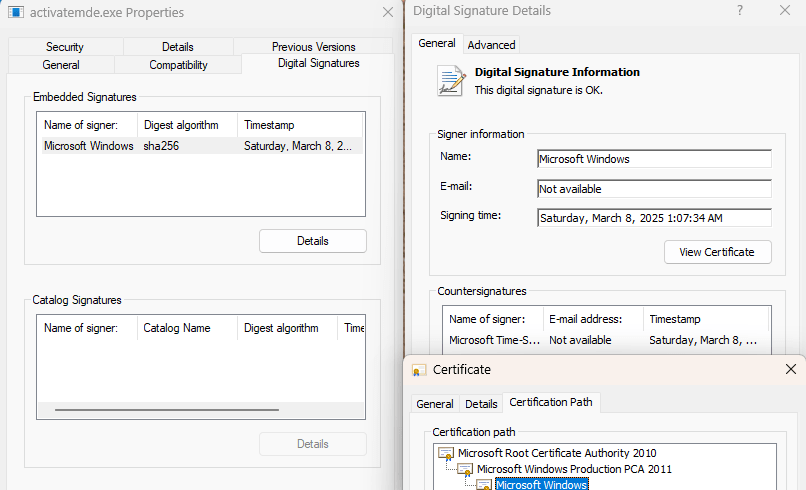Click the E-mail Not available field
This screenshot has width=806, height=490.
pyautogui.click(x=654, y=189)
